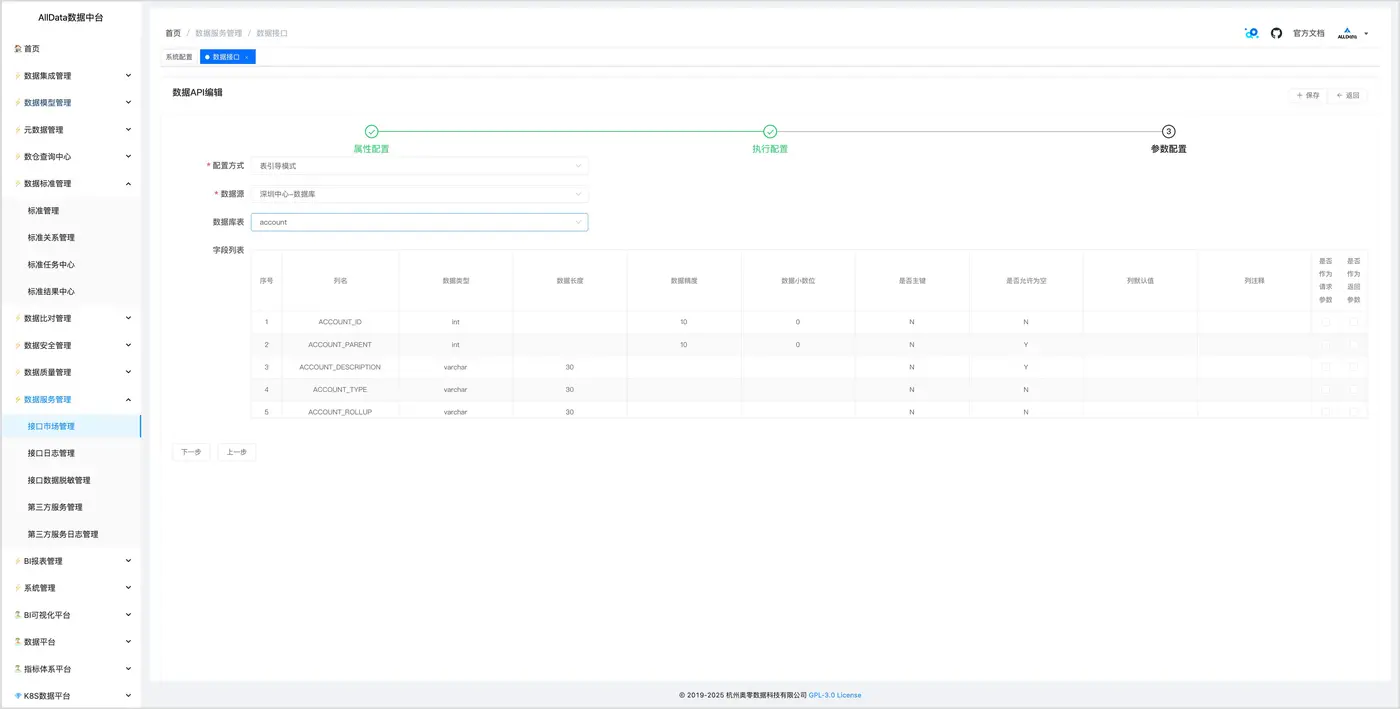Screen dimensions: 1400x709
Task: Expand 数据质量管理 with its chevron
Action: [128, 372]
